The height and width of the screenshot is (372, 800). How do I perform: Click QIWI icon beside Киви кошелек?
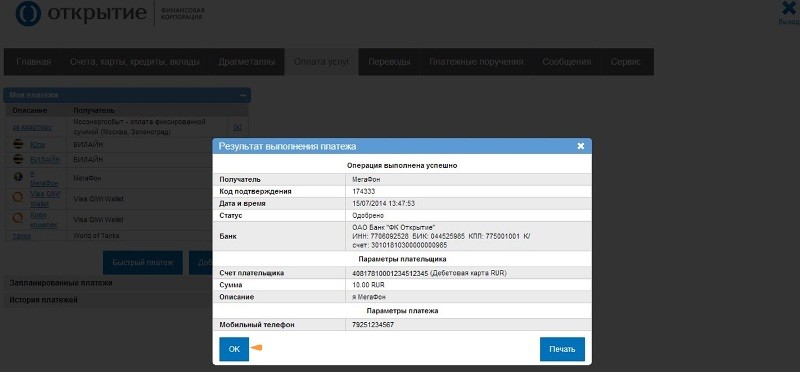click(18, 218)
